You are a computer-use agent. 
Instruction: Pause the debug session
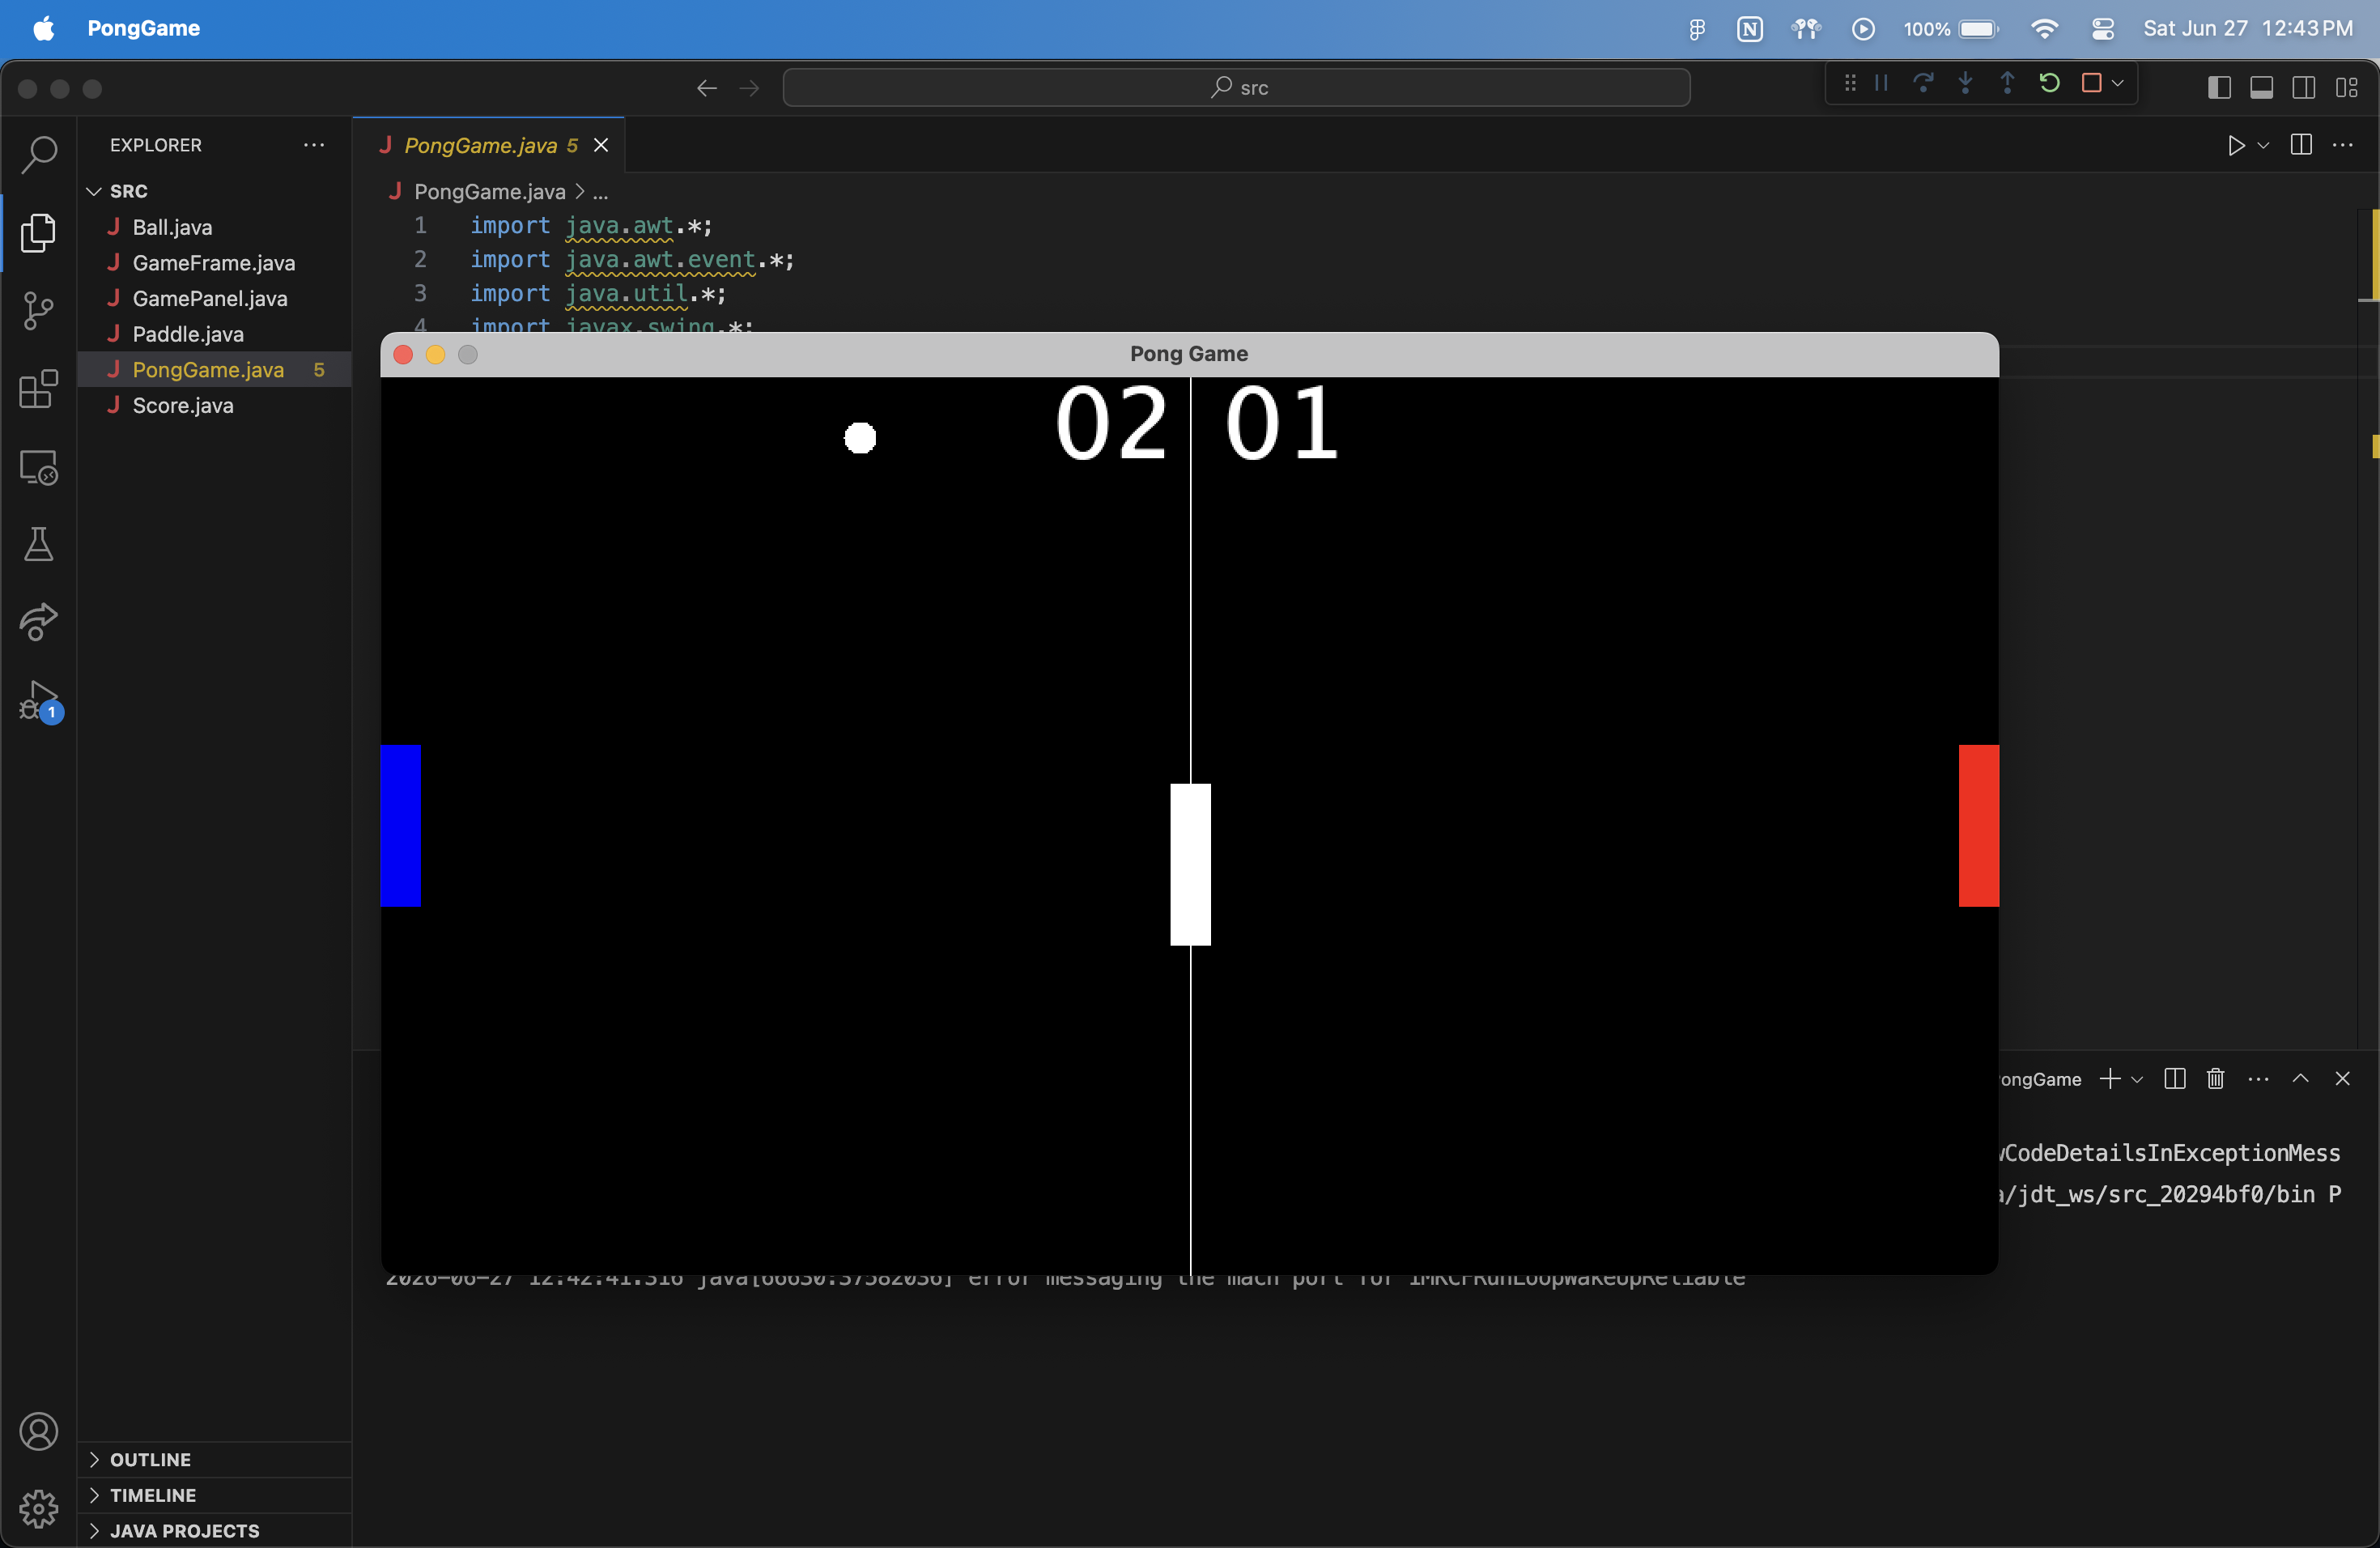pyautogui.click(x=1881, y=84)
